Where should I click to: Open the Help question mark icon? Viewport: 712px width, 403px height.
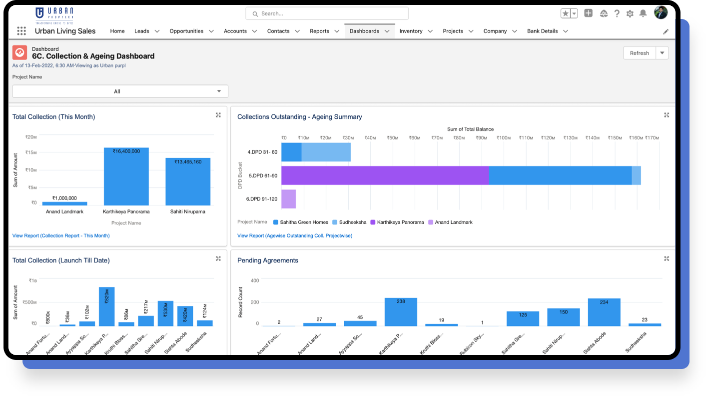tap(616, 13)
